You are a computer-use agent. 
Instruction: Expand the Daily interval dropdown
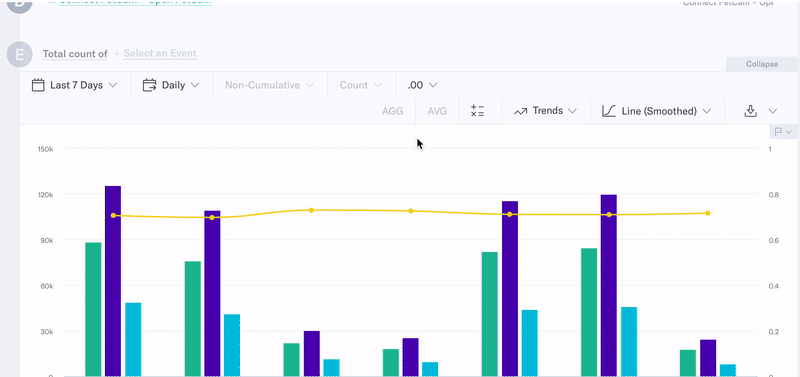coord(171,85)
